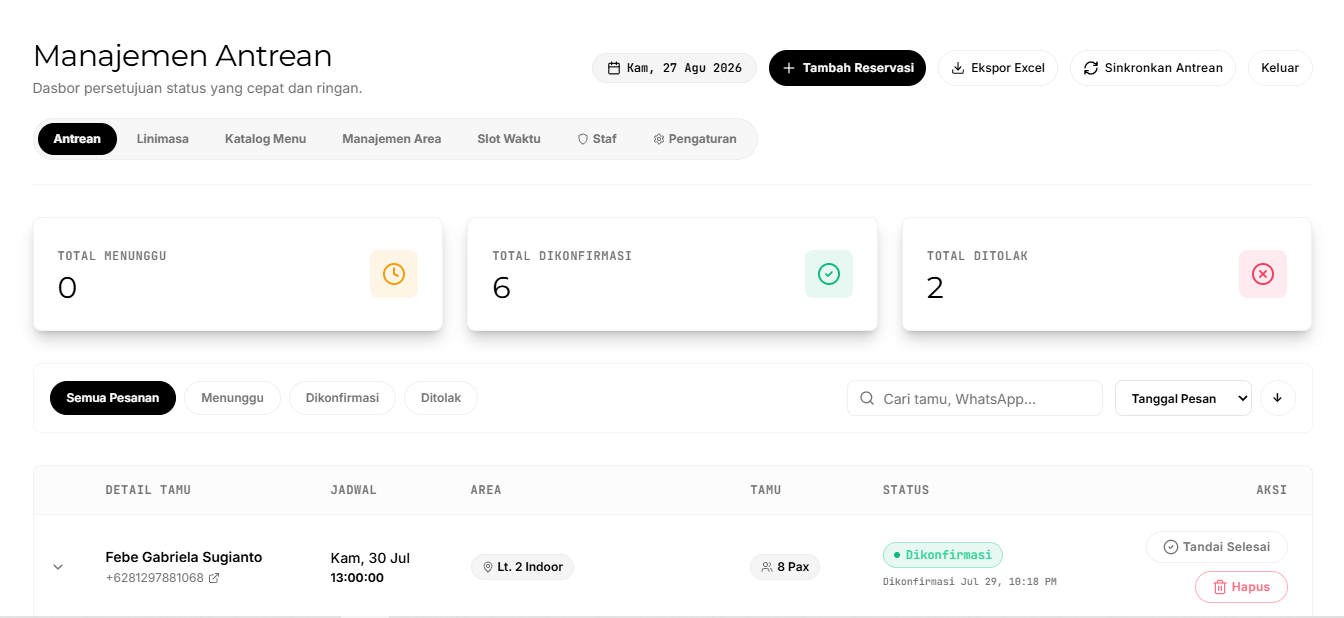This screenshot has height=618, width=1344.
Task: Open the Tanggal Pesan sort dropdown
Action: (x=1183, y=398)
